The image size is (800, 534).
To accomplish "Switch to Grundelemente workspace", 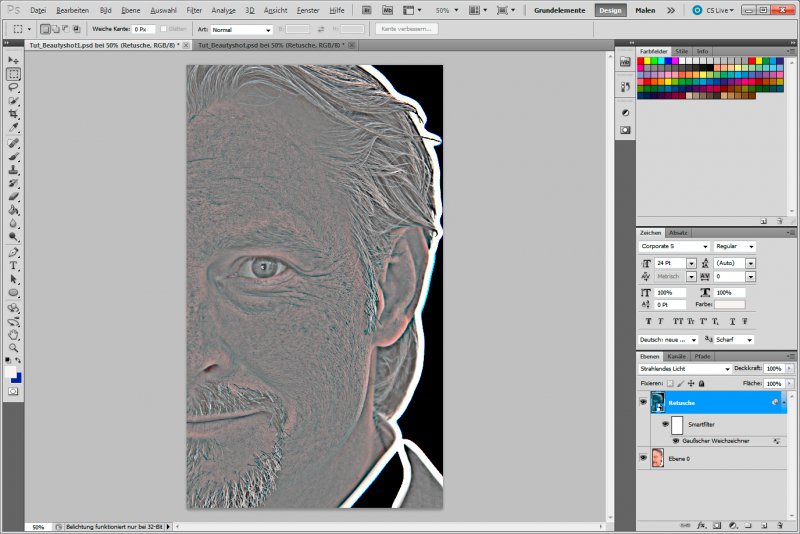I will tap(560, 10).
